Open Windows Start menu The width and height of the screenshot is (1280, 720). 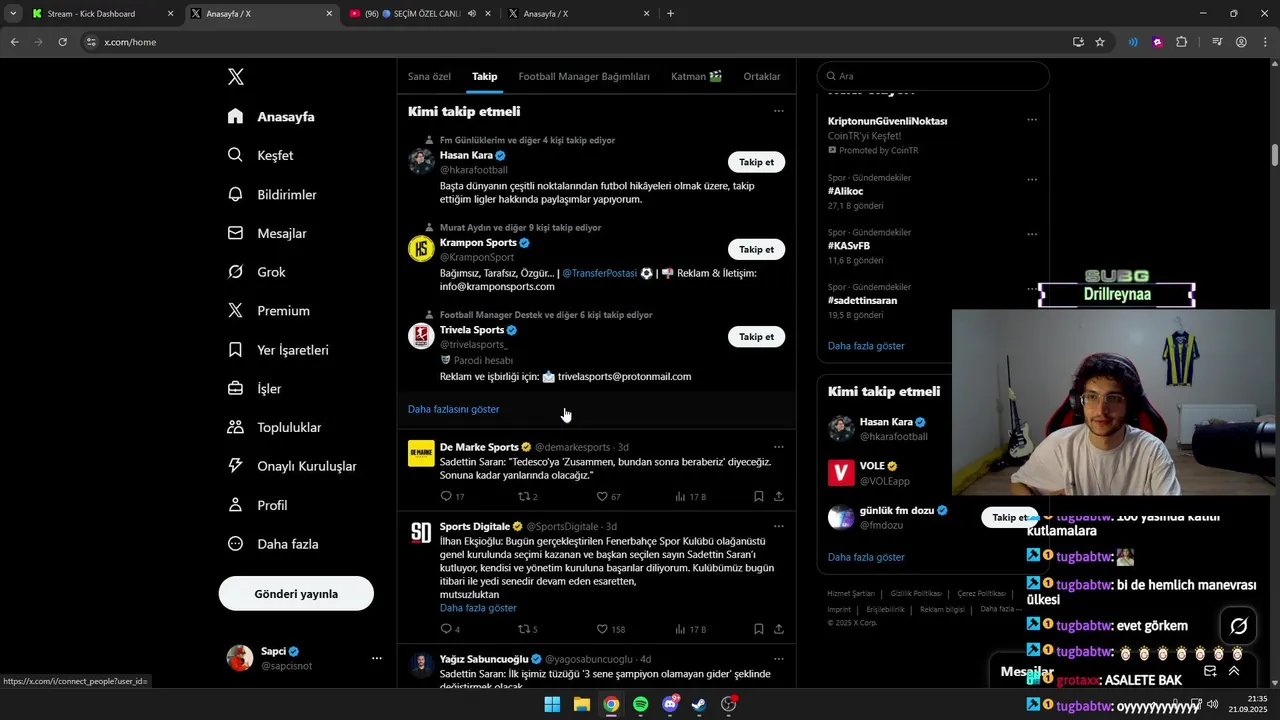coord(552,704)
